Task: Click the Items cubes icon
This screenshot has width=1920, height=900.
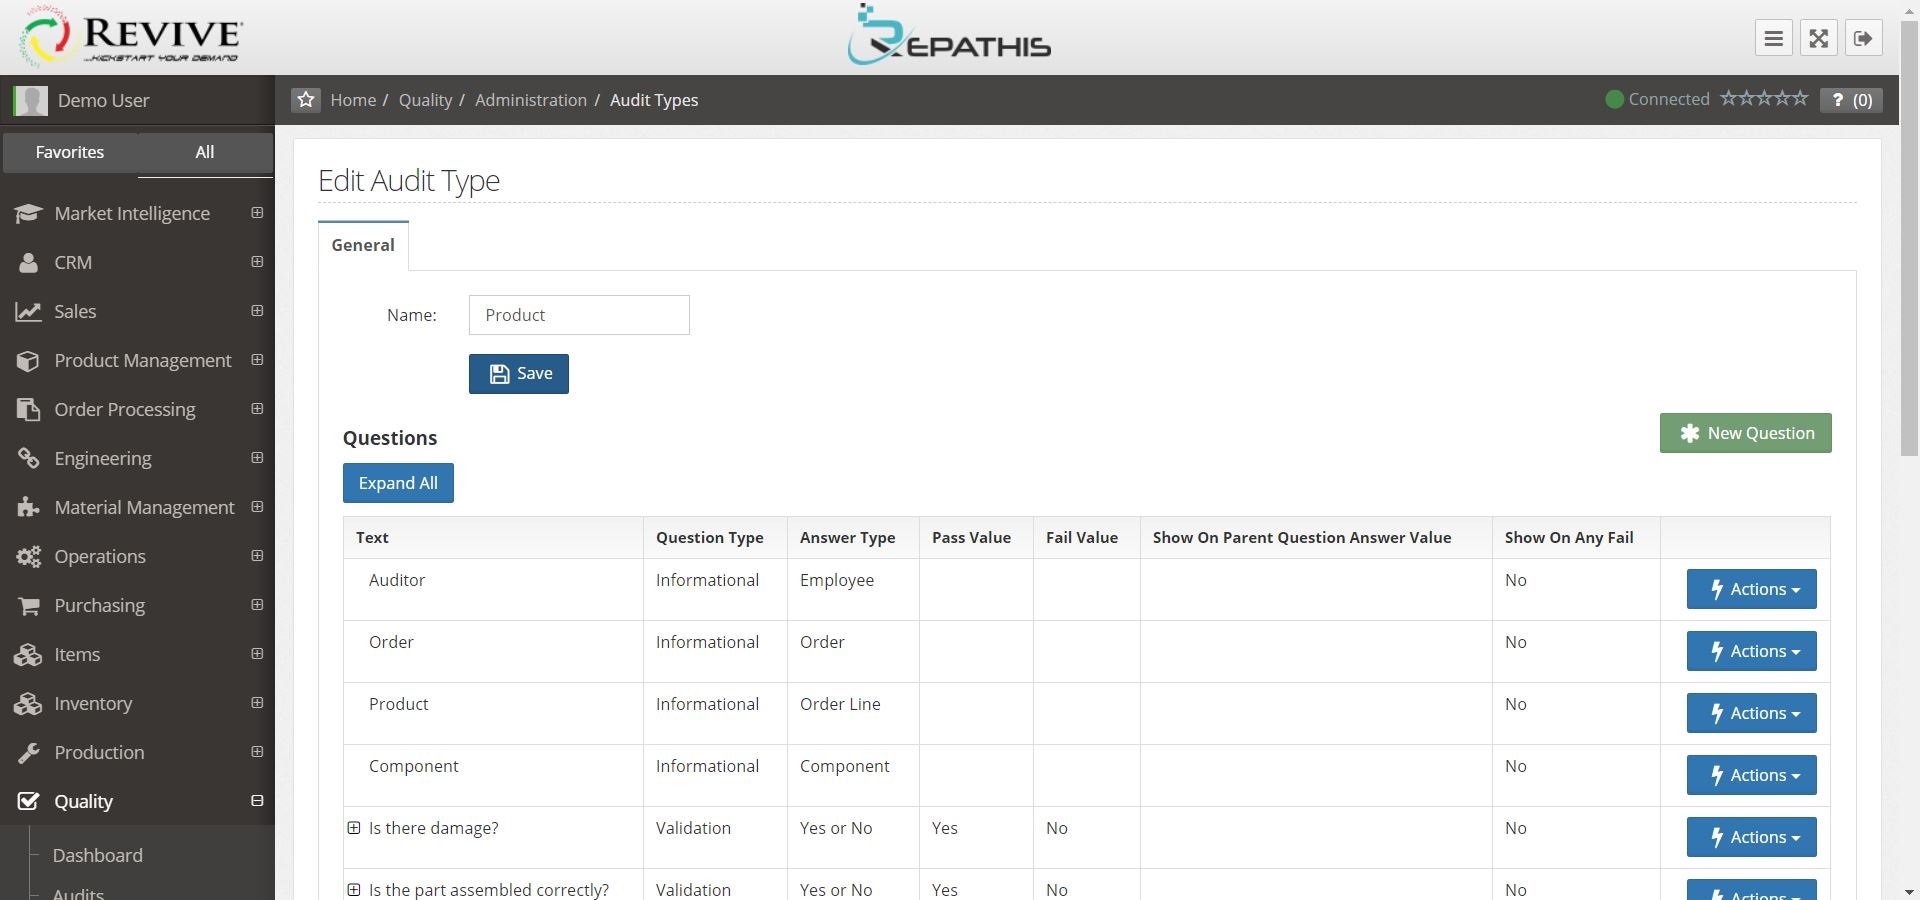Action: [x=28, y=654]
